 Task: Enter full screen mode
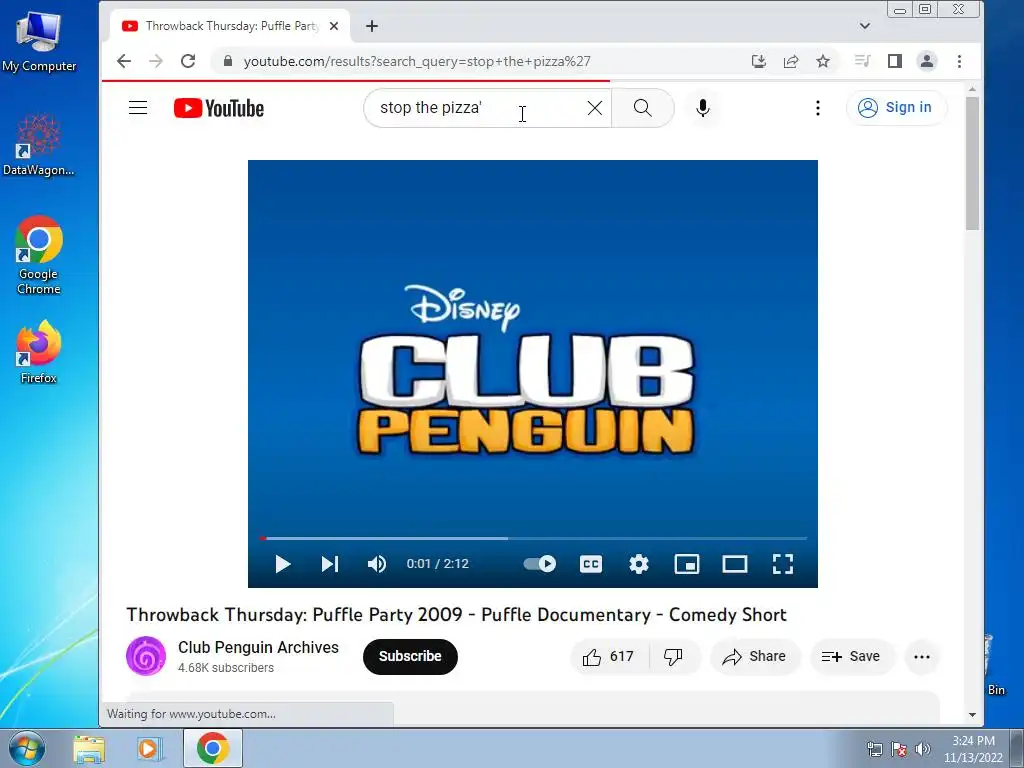[782, 564]
